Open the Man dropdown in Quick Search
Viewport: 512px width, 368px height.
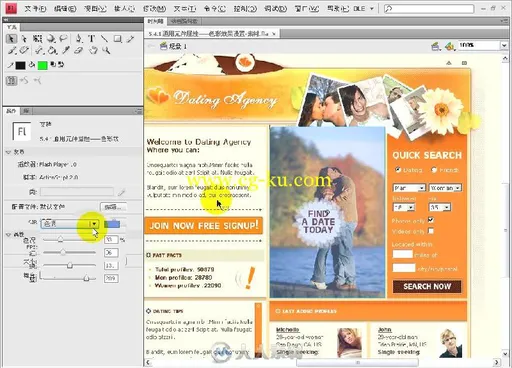tap(409, 188)
